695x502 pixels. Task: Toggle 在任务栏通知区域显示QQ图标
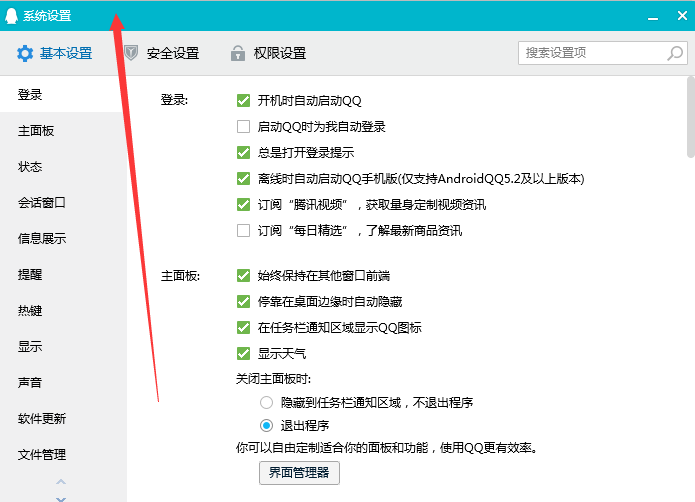(243, 327)
